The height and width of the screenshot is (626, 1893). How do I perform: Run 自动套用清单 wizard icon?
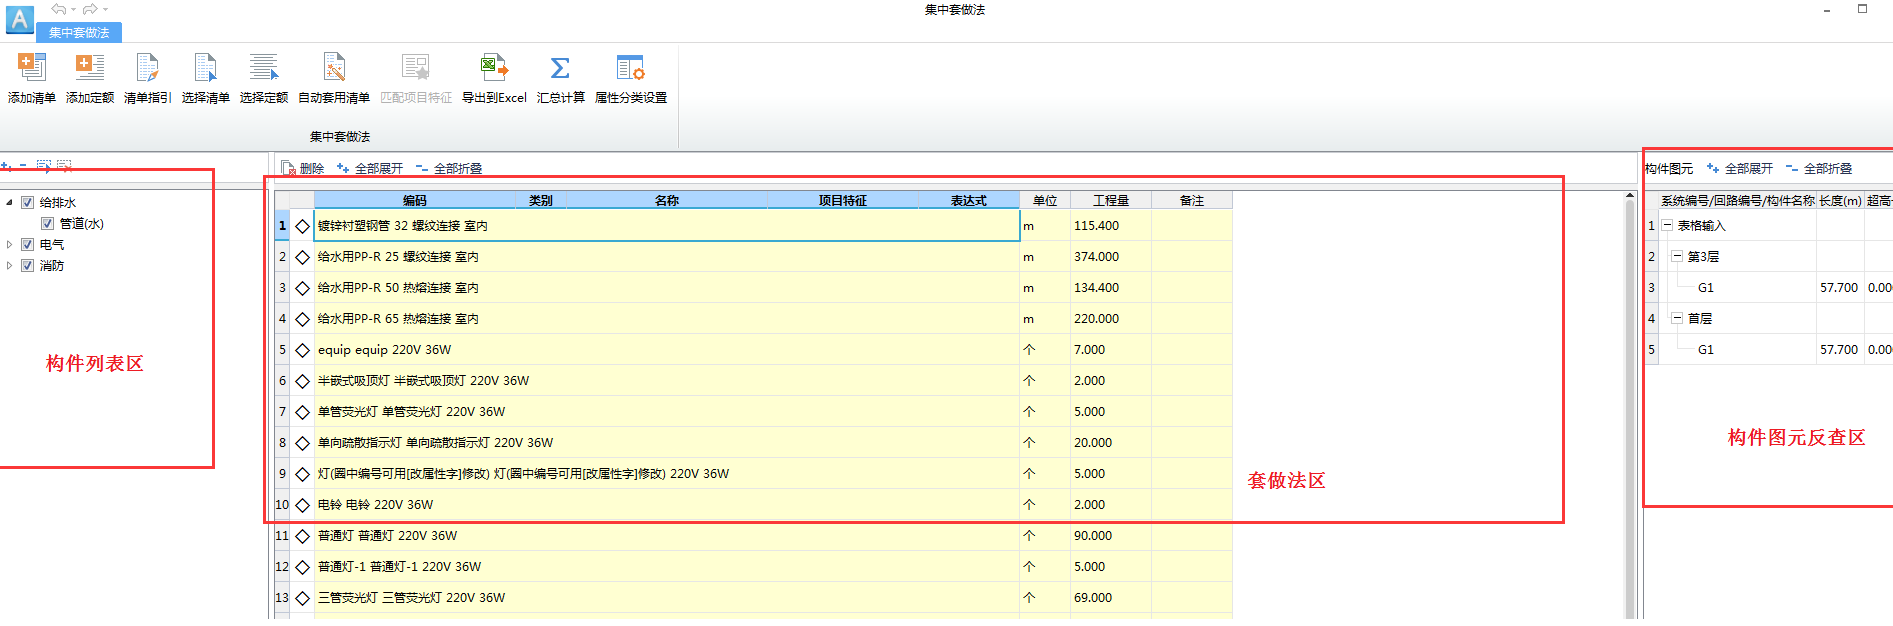[x=334, y=69]
